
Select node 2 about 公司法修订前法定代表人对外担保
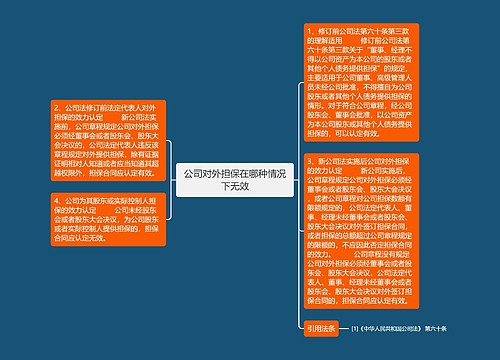click(108, 140)
